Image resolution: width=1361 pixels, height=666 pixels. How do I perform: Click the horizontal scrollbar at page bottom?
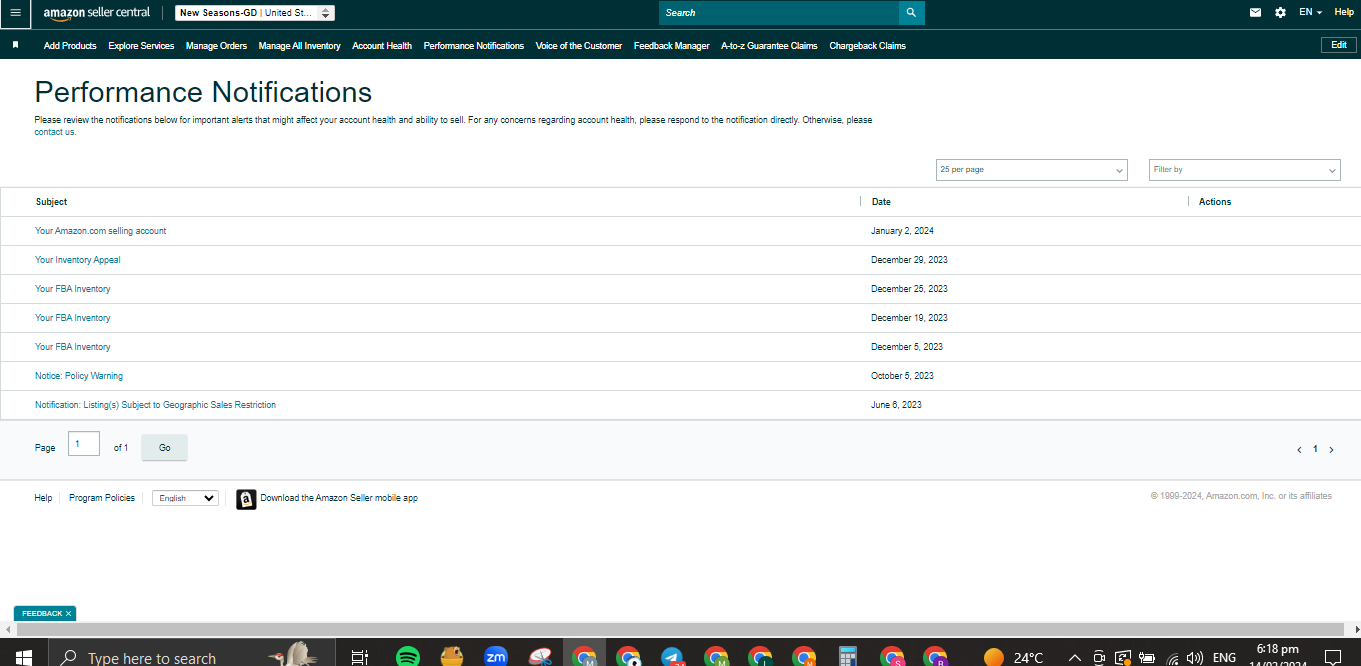[x=680, y=630]
